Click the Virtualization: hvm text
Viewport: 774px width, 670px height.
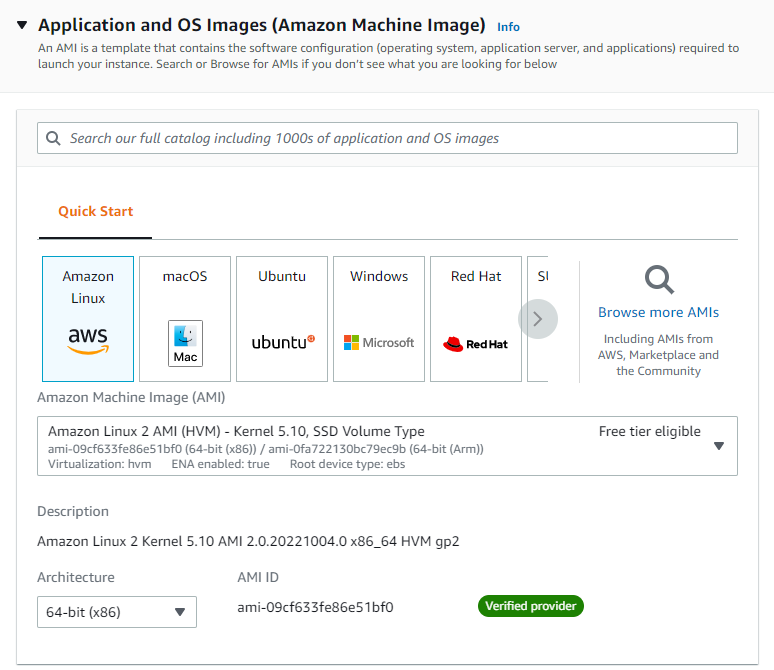[100, 464]
